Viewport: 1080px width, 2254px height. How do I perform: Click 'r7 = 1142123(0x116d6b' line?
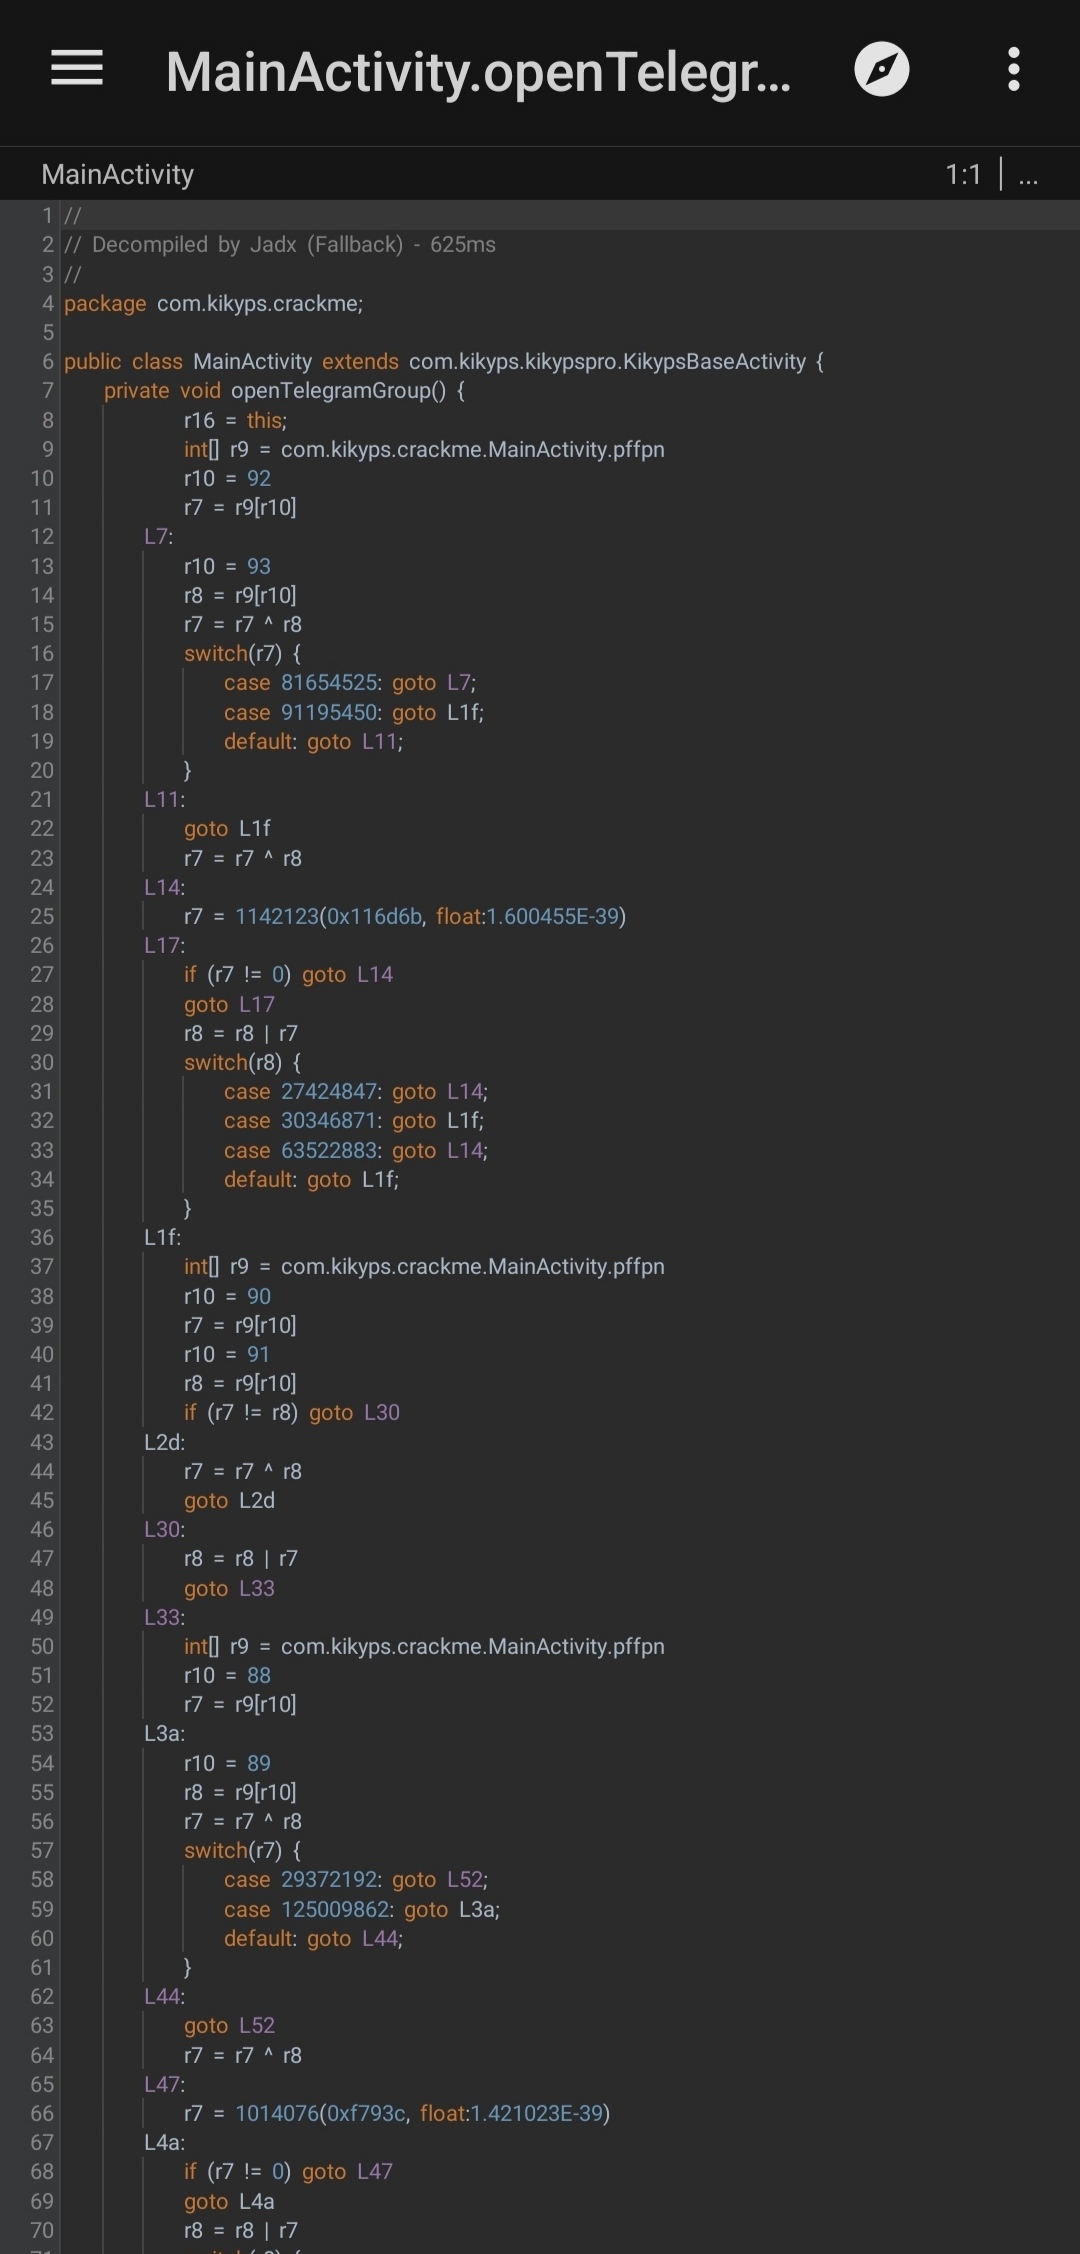coord(405,917)
